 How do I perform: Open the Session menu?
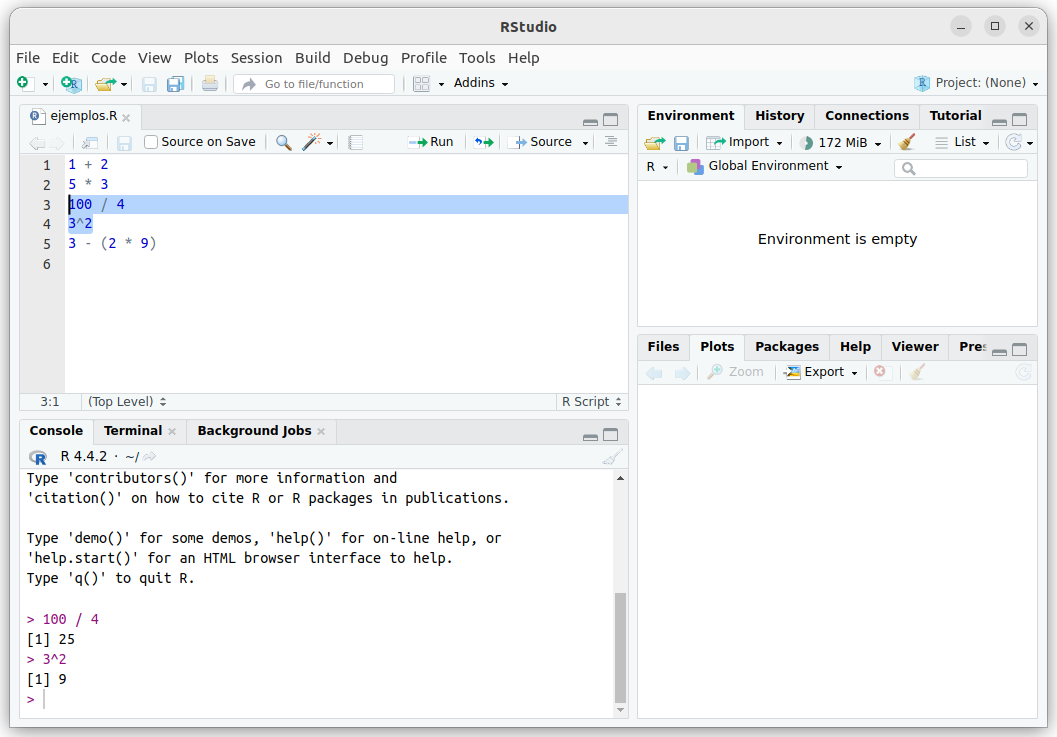pyautogui.click(x=256, y=58)
